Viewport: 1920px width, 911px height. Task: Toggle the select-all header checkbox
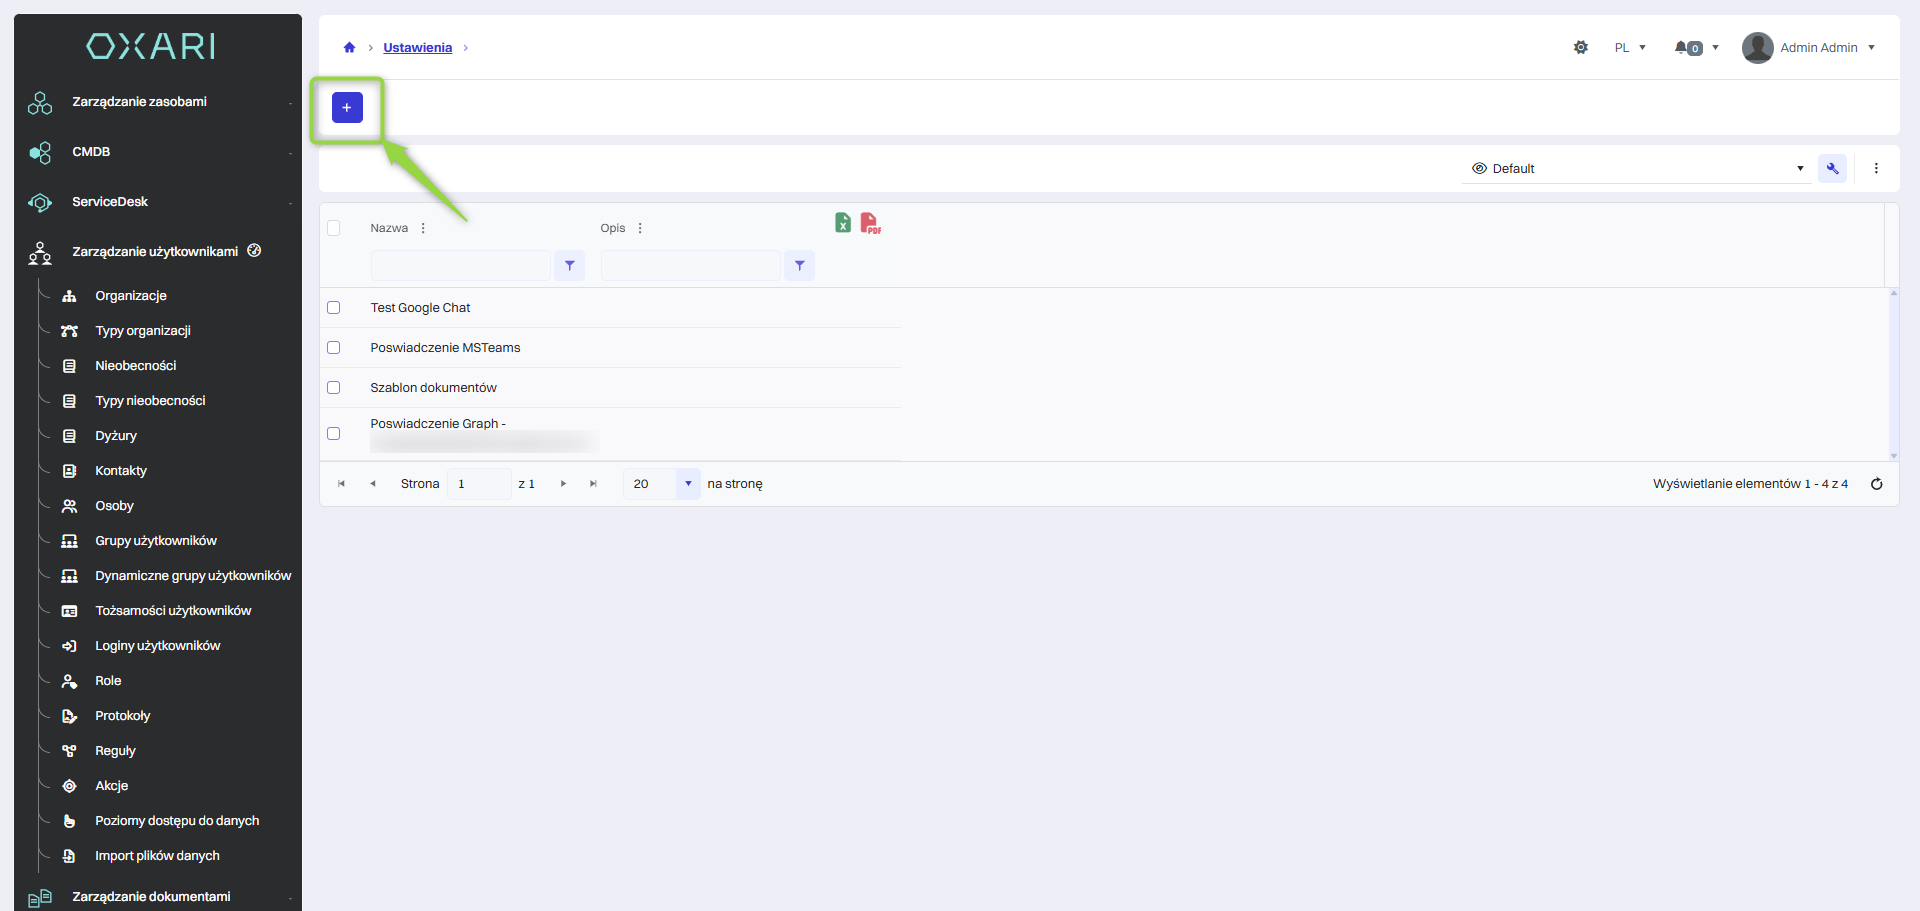point(334,228)
